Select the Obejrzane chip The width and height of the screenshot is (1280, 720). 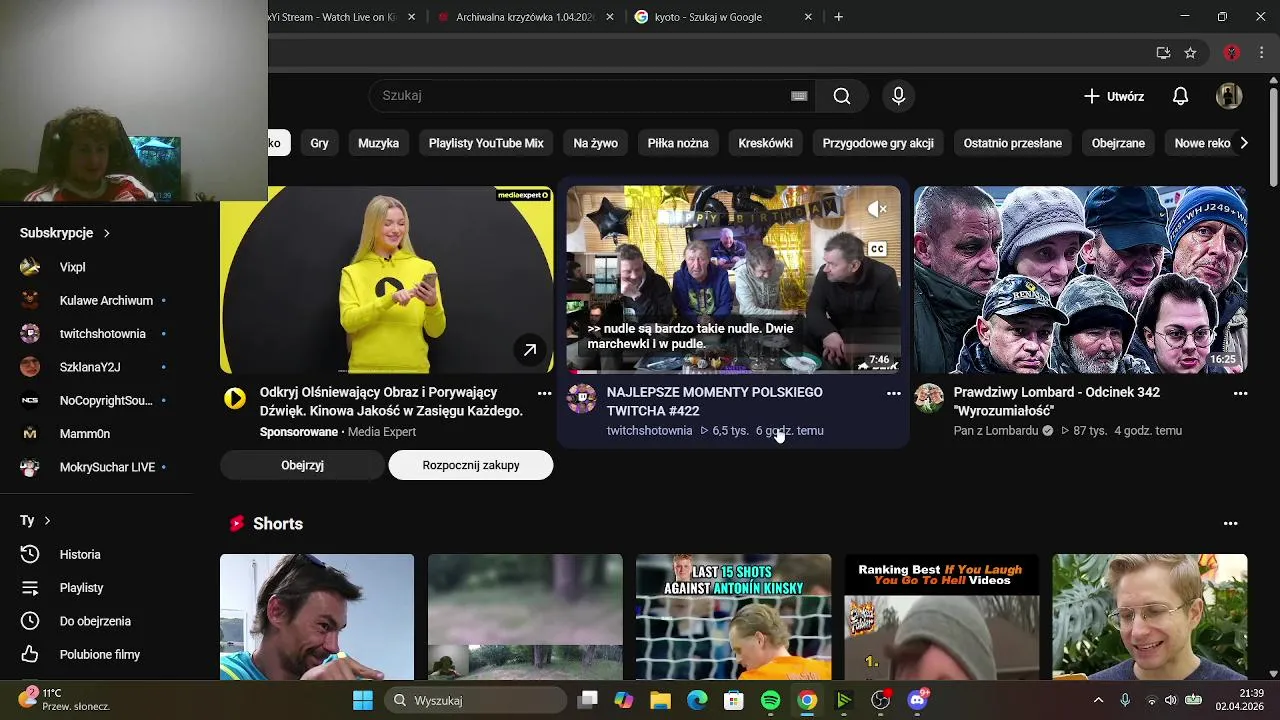pyautogui.click(x=1118, y=143)
